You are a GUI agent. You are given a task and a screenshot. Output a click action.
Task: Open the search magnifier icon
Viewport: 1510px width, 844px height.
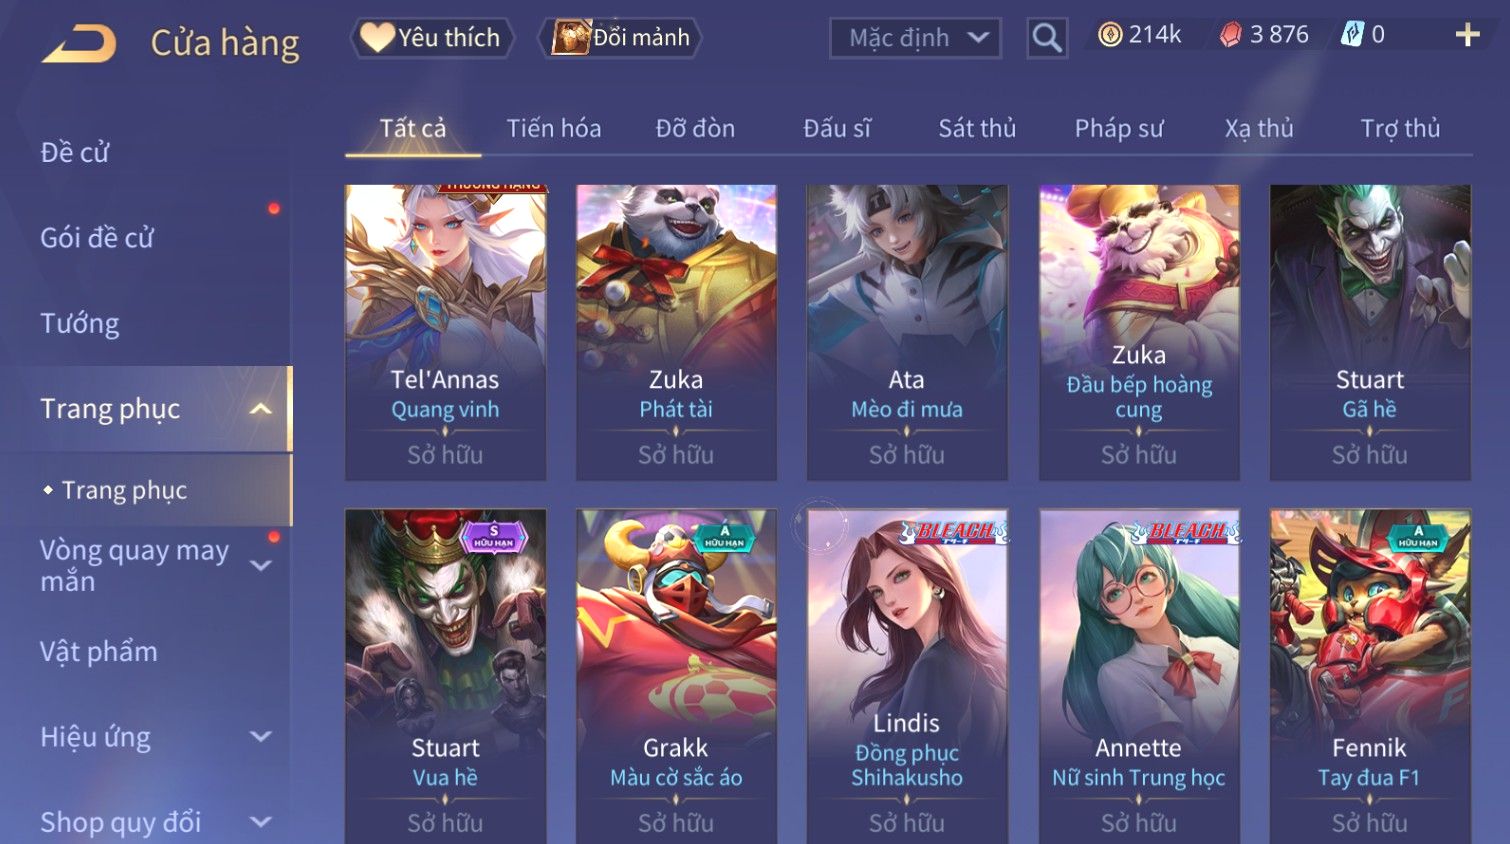[x=1047, y=38]
